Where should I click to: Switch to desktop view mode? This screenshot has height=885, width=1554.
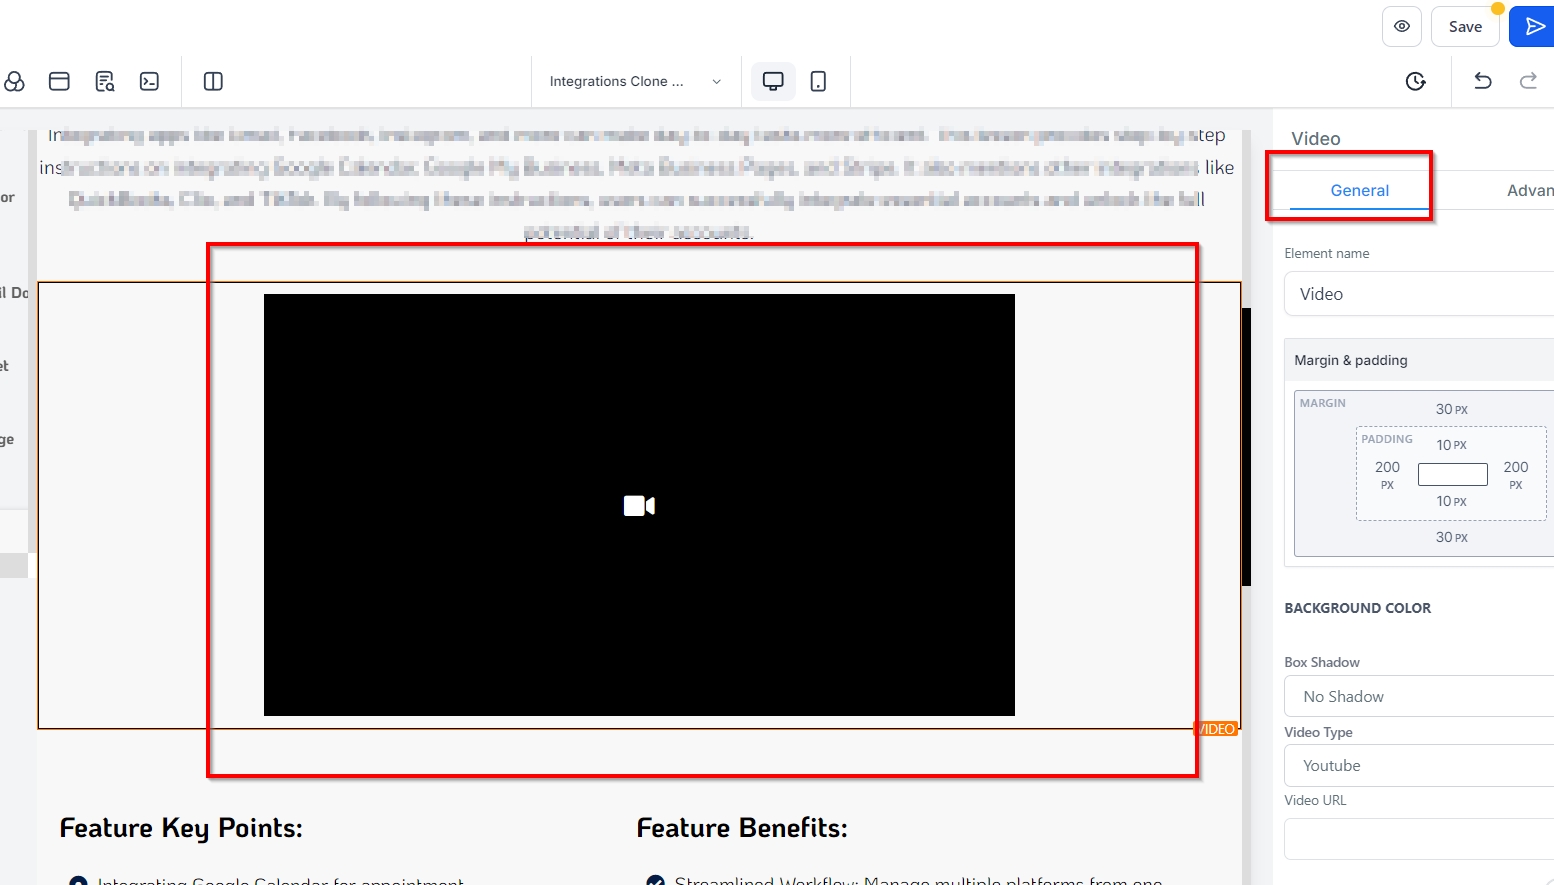(773, 82)
